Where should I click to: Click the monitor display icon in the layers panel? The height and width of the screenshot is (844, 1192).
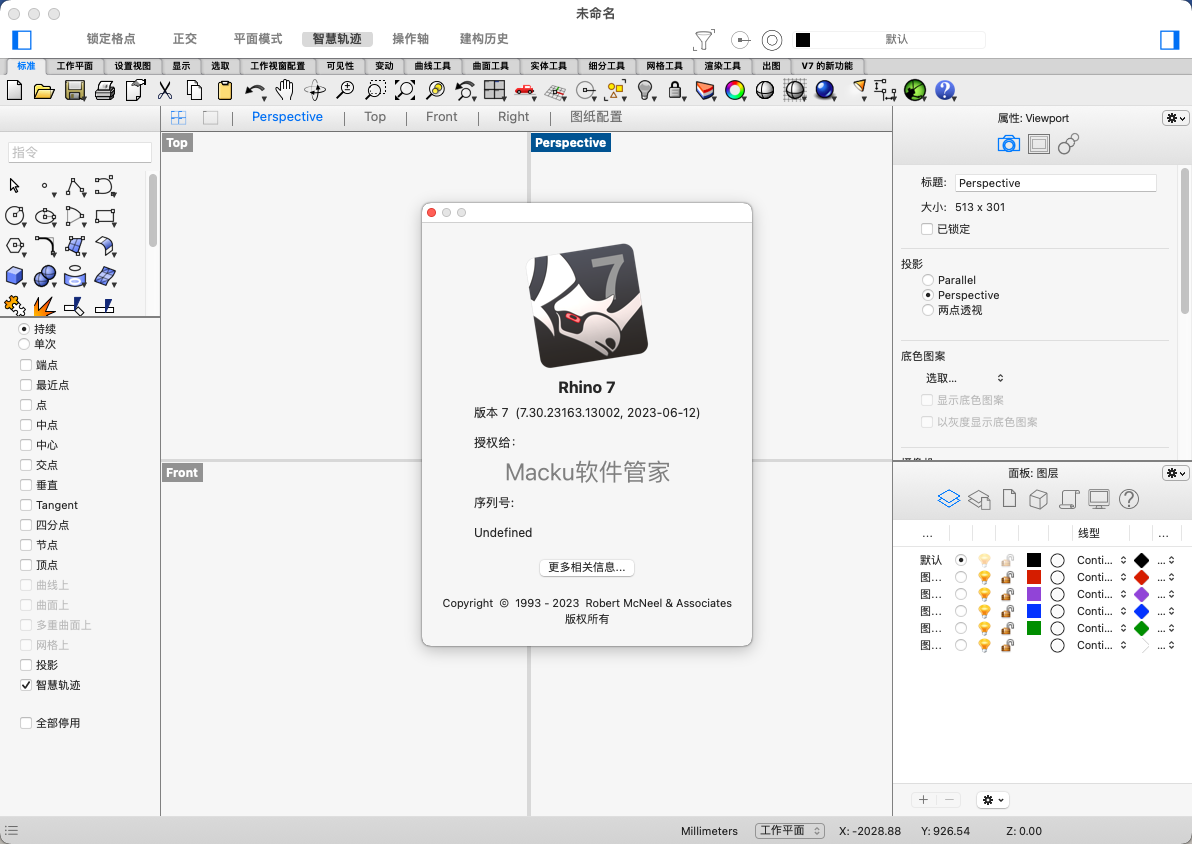tap(1098, 499)
